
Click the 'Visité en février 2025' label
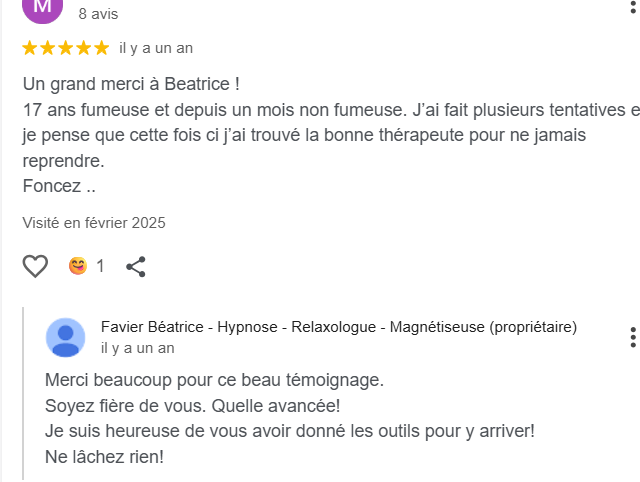coord(94,223)
